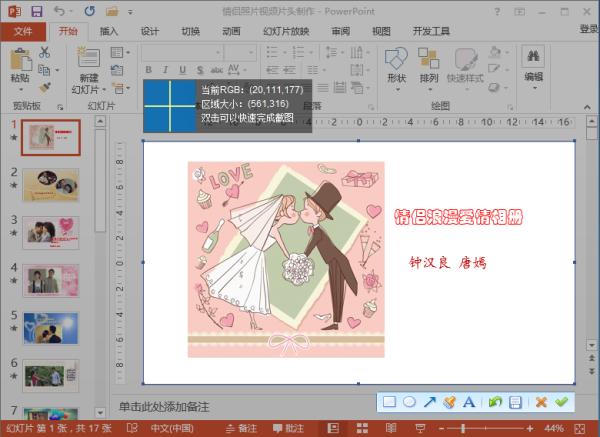This screenshot has width=600, height=437.
Task: Save the screenshot with the floppy disk icon
Action: click(515, 402)
